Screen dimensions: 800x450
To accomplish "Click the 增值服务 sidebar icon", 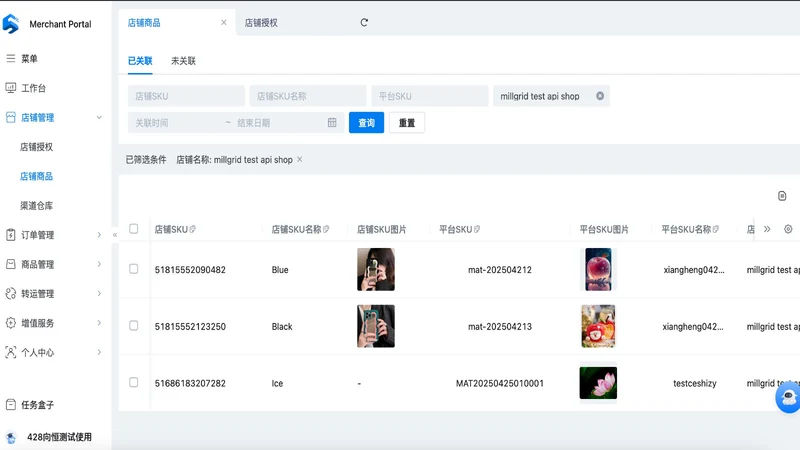I will coord(11,323).
